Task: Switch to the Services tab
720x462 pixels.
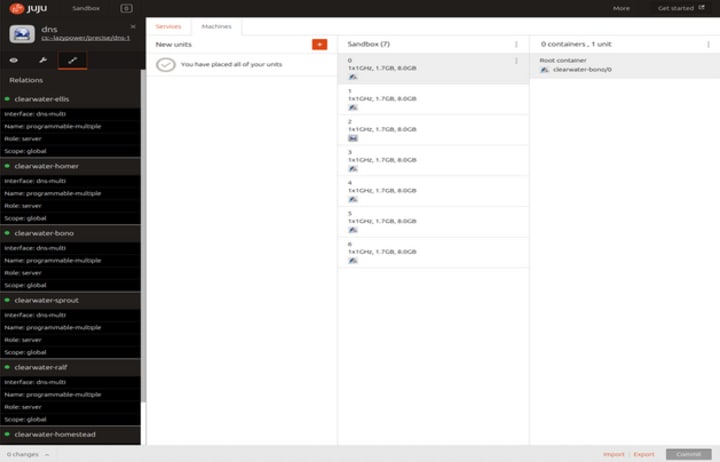Action: coord(168,27)
